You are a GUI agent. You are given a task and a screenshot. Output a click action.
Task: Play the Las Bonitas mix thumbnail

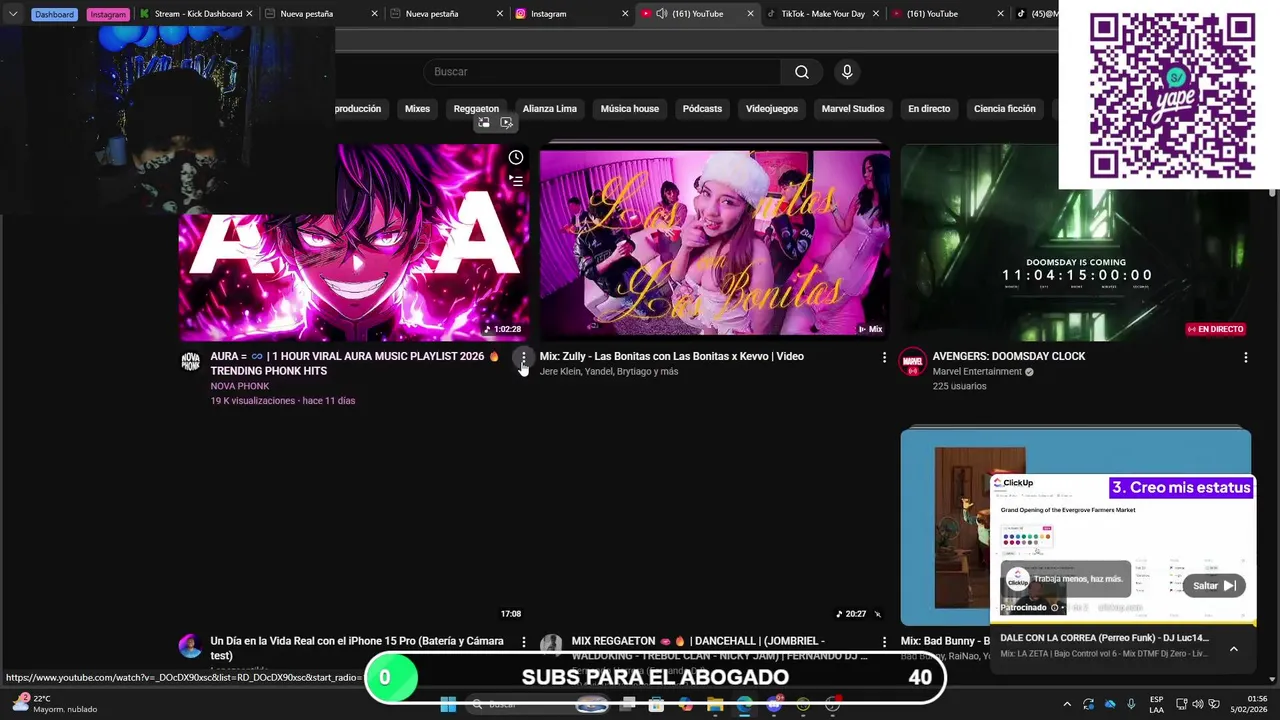point(715,243)
